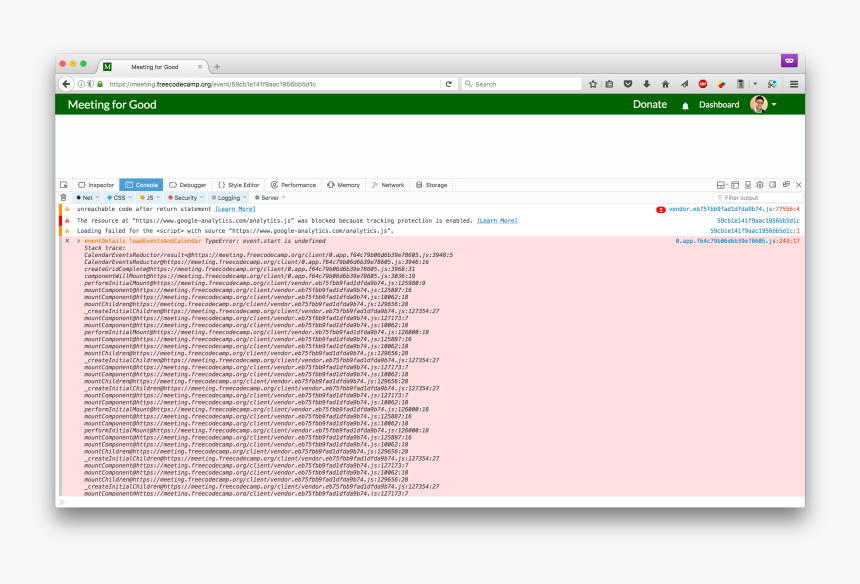Open the JS filter dropdown arrow

point(159,197)
